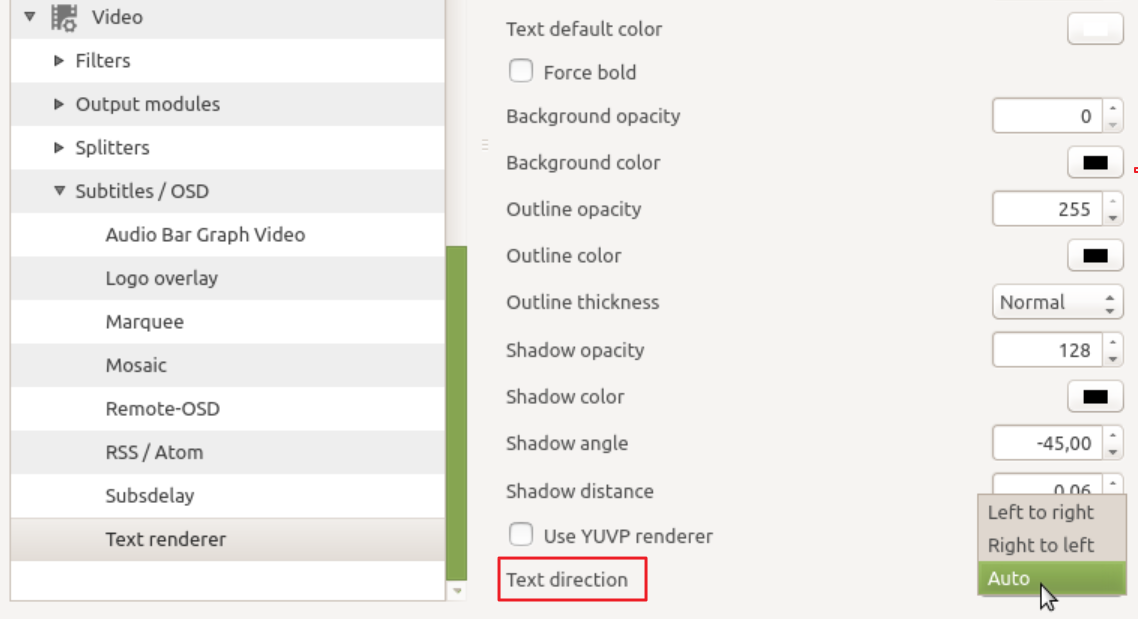
Task: Increase Shadow opacity with up arrow
Action: point(1113,342)
